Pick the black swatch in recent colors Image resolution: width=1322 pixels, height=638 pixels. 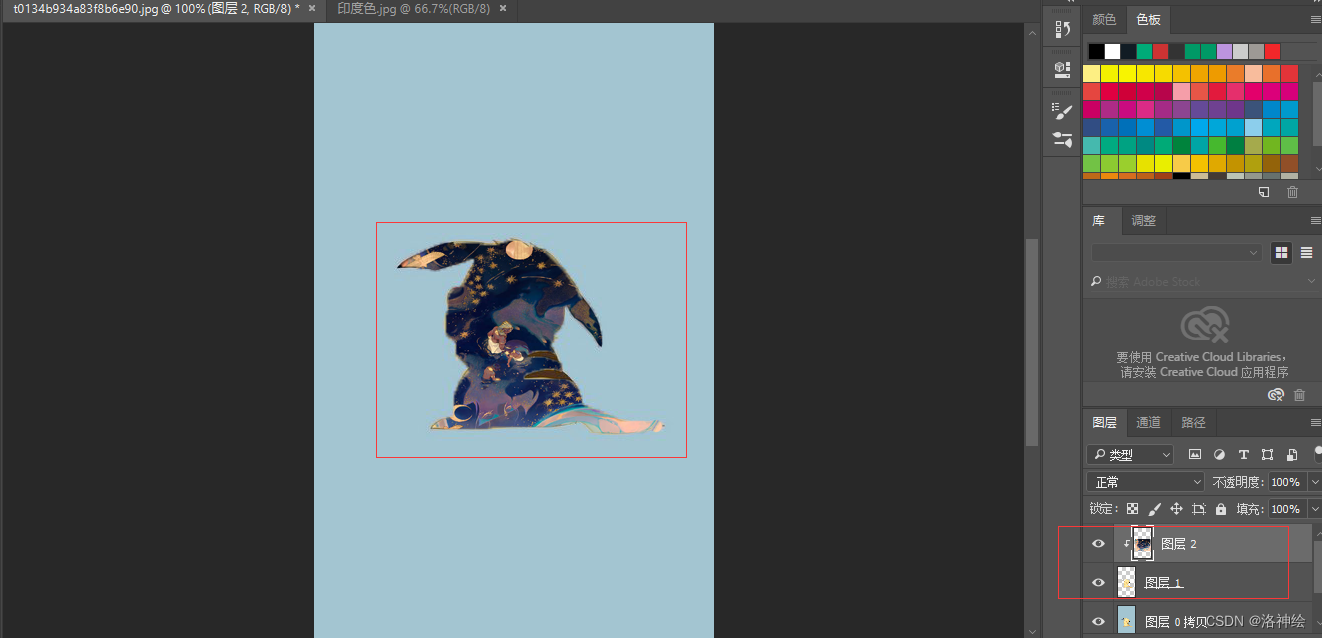1097,51
